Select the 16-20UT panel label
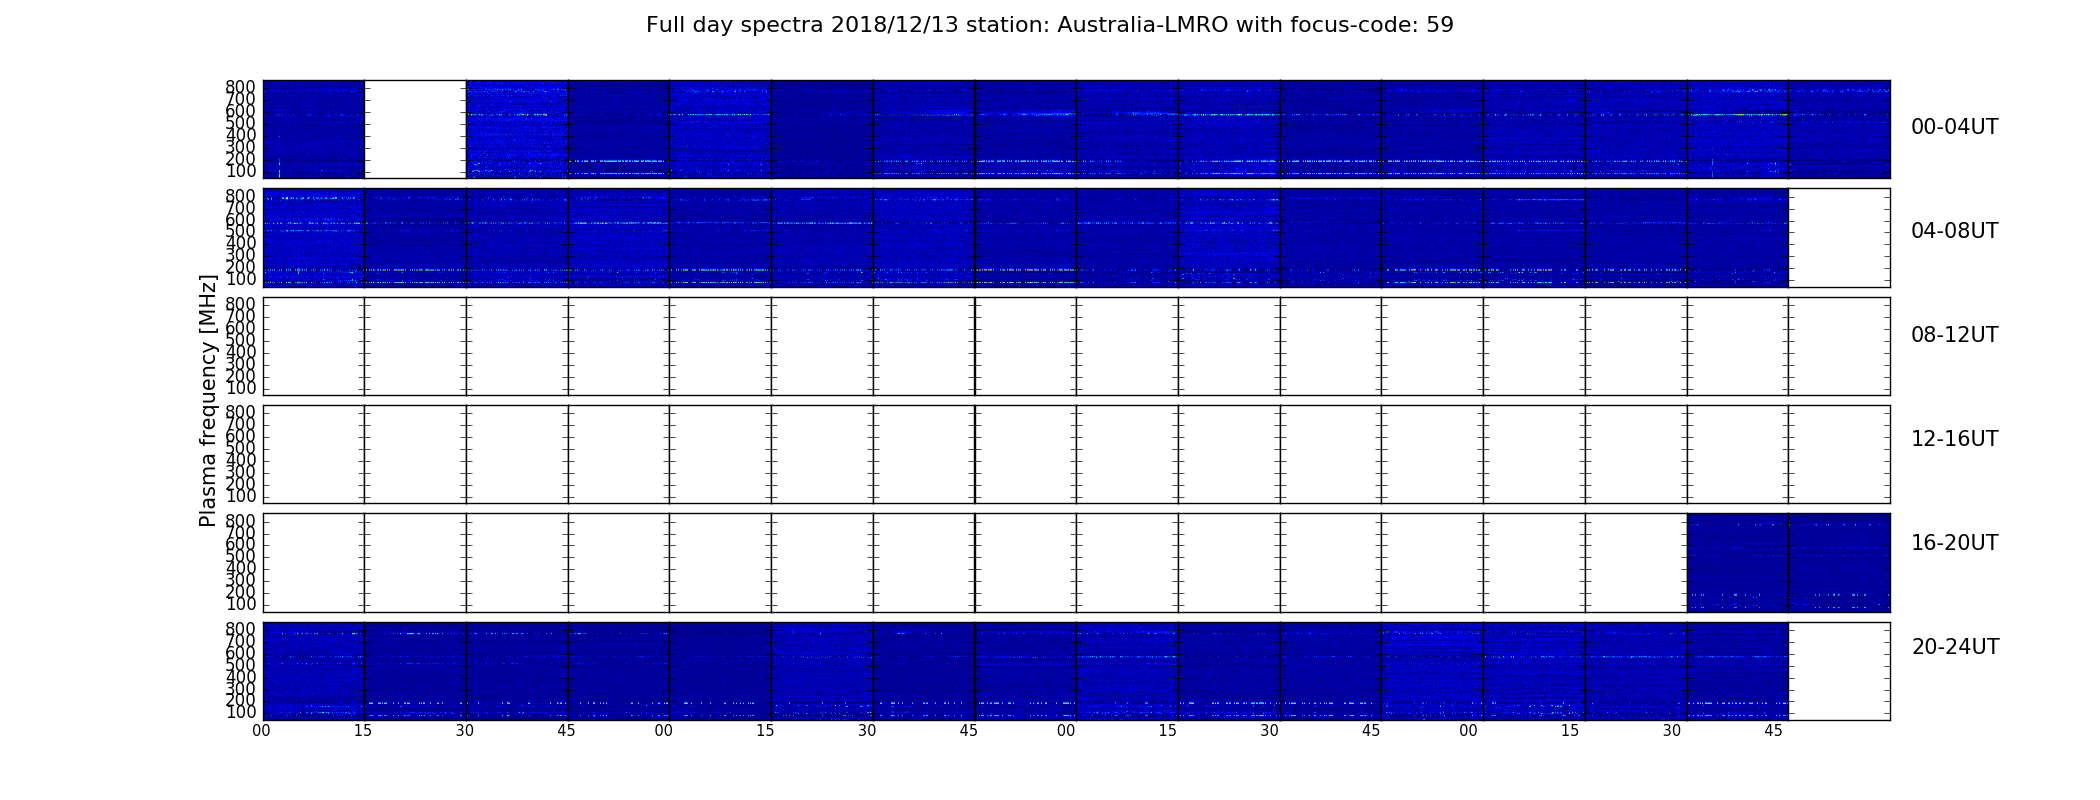This screenshot has width=2100, height=800. [x=1955, y=543]
